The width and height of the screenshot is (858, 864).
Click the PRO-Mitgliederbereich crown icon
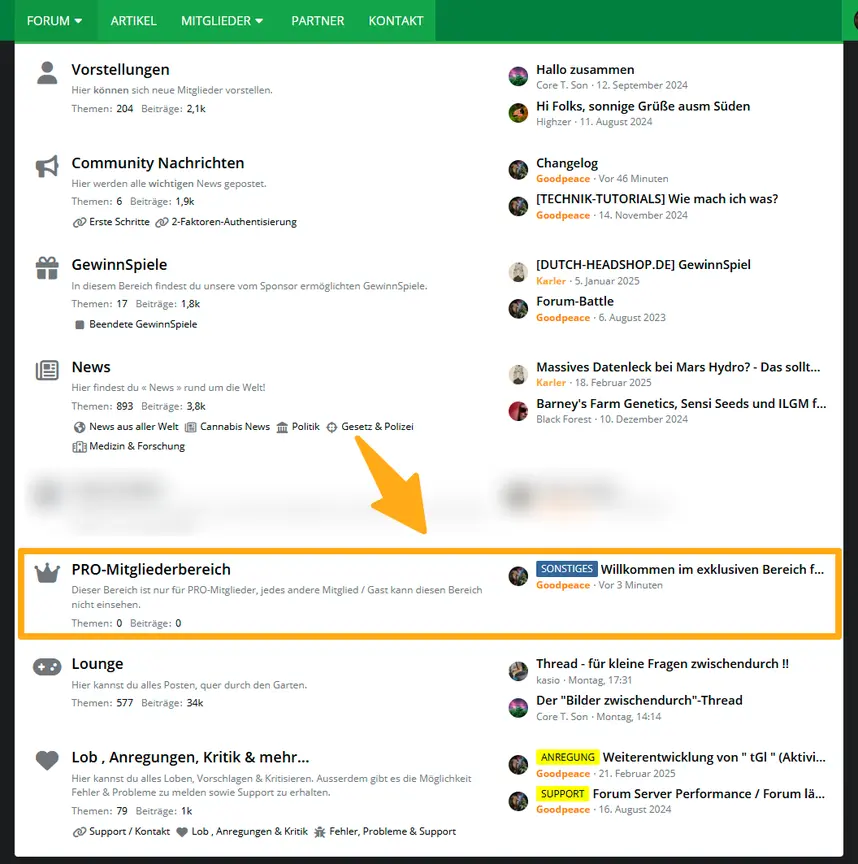(47, 572)
